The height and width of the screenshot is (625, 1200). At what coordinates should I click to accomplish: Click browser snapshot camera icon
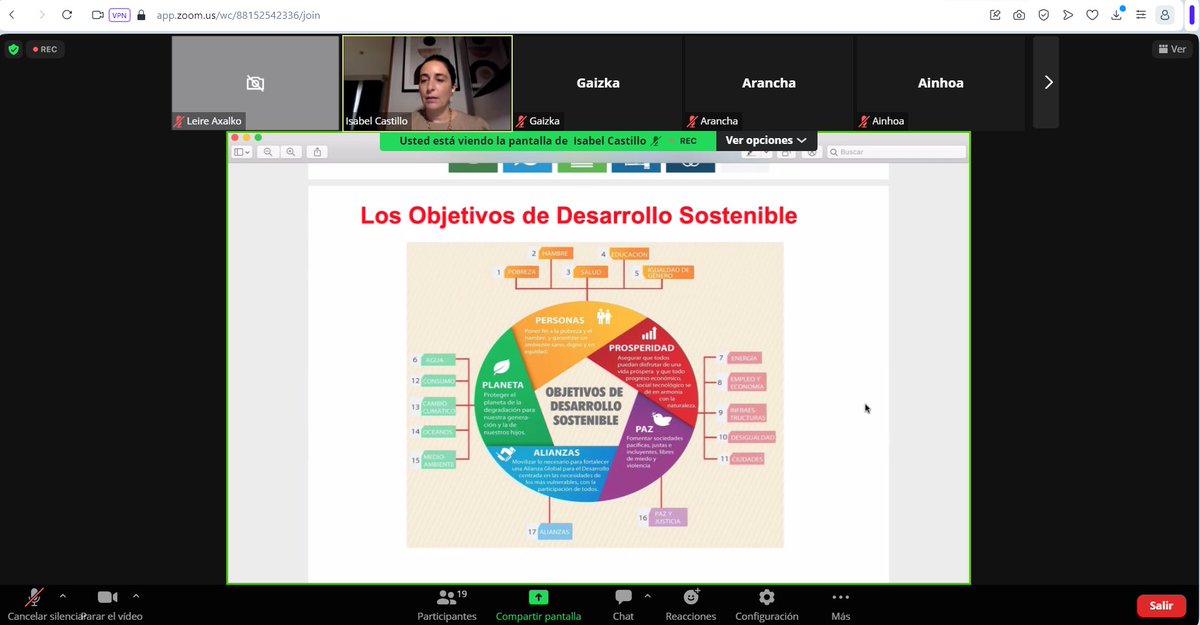[x=1019, y=15]
